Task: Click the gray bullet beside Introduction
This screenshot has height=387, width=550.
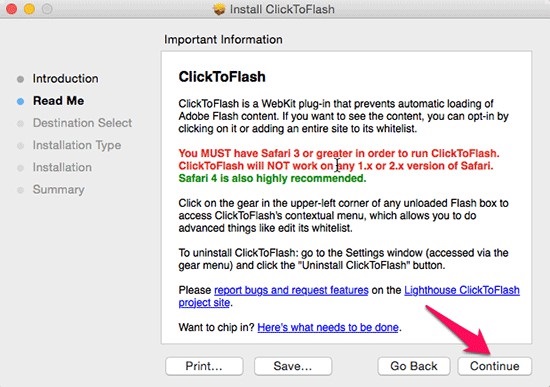Action: (x=20, y=79)
